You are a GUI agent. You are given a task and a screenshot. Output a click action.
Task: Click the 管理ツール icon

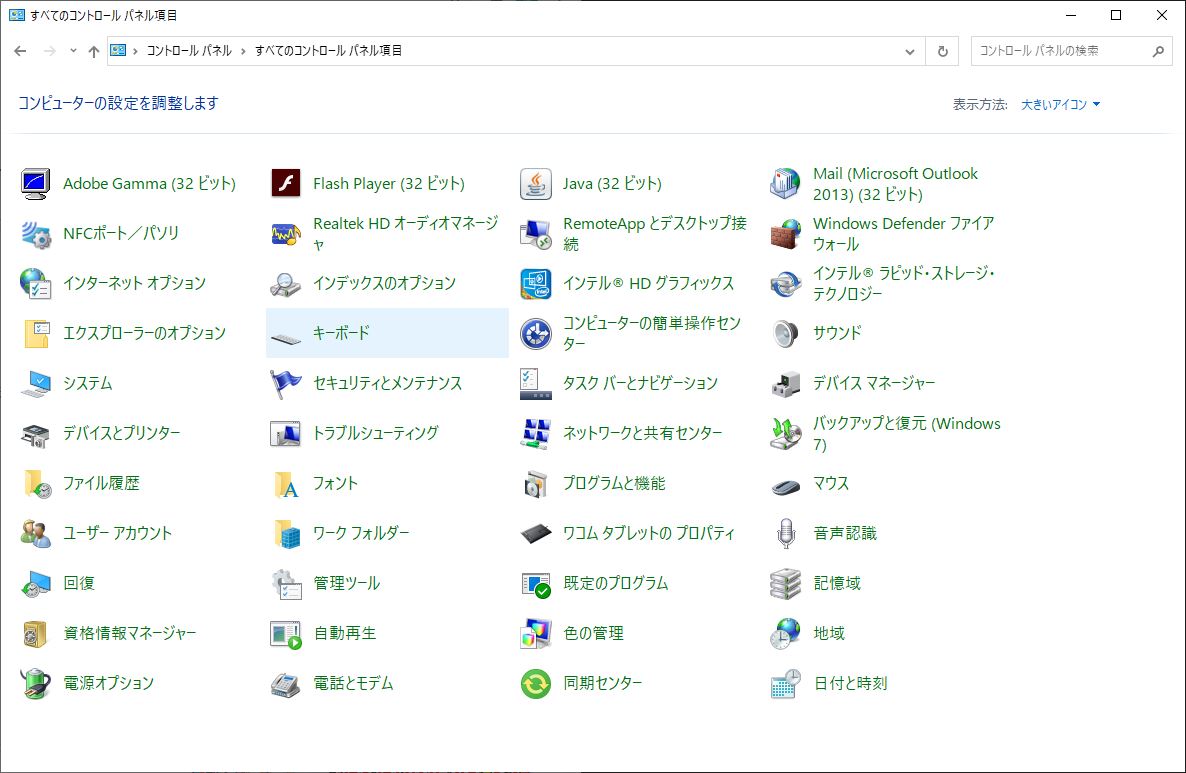click(x=286, y=583)
